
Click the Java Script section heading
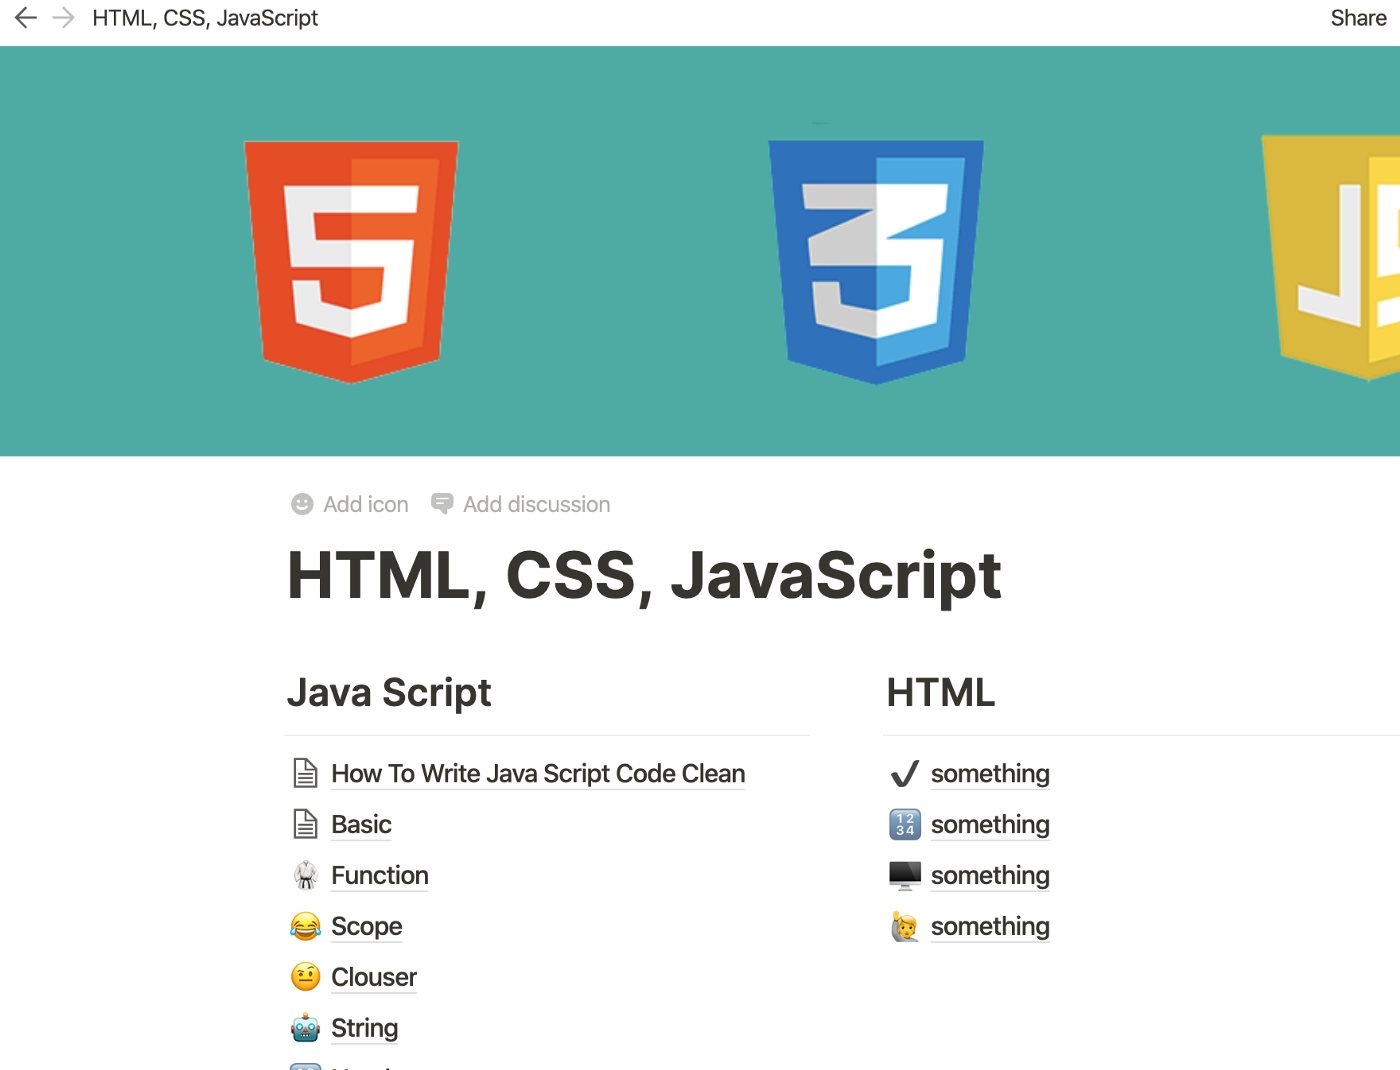click(389, 692)
